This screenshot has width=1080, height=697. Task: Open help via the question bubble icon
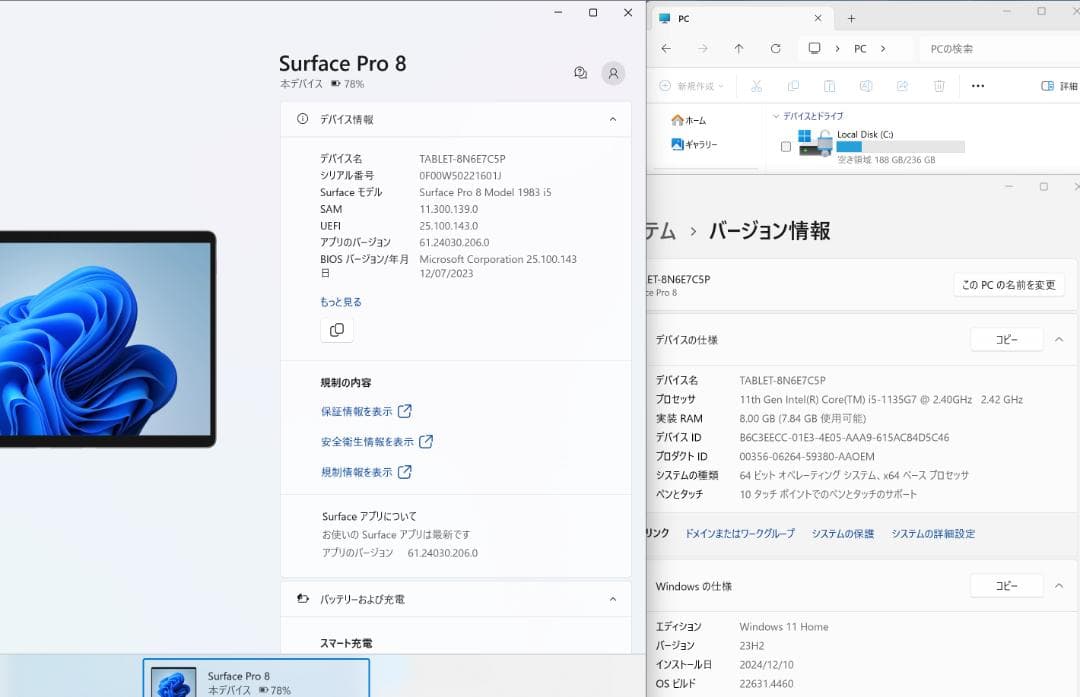point(580,73)
